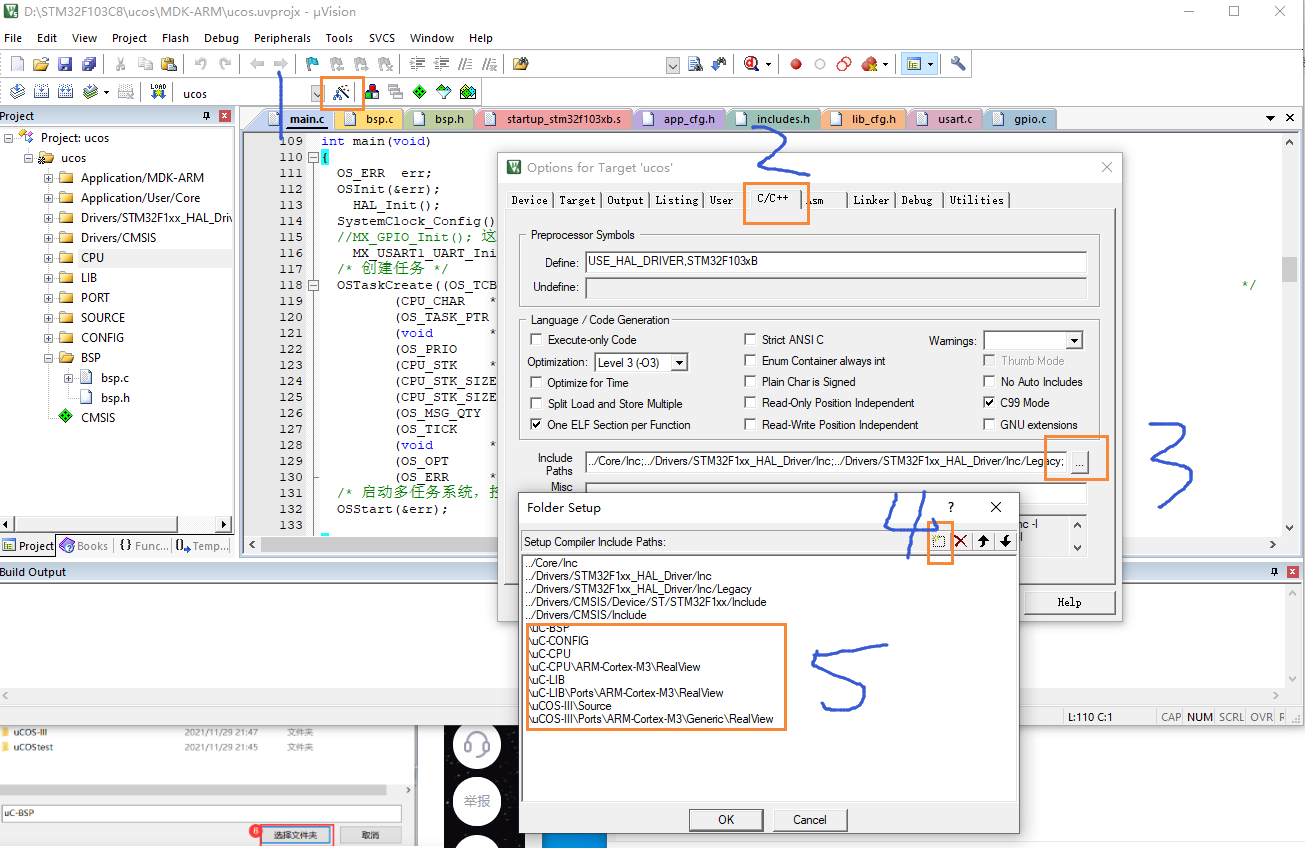Uncheck One ELF Section per Function
Screen dimensions: 1305x848
tap(537, 424)
